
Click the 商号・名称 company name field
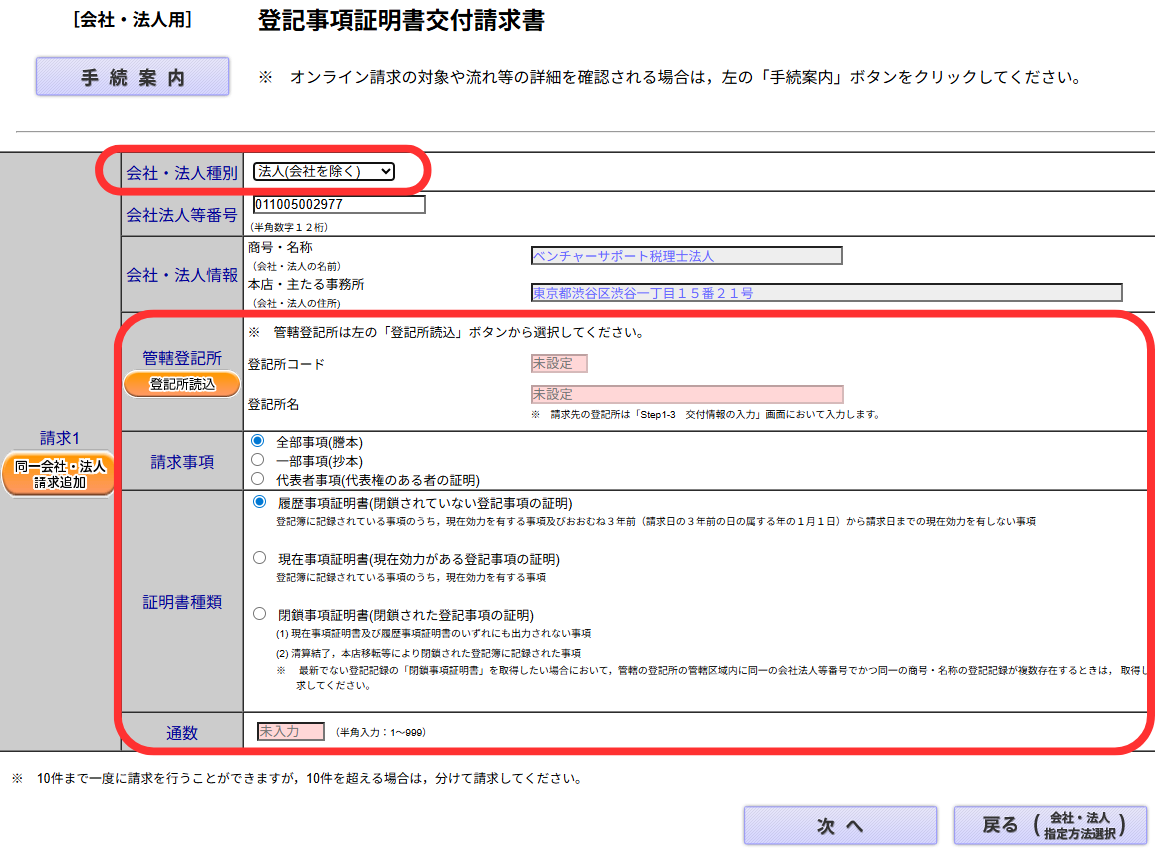tap(686, 256)
